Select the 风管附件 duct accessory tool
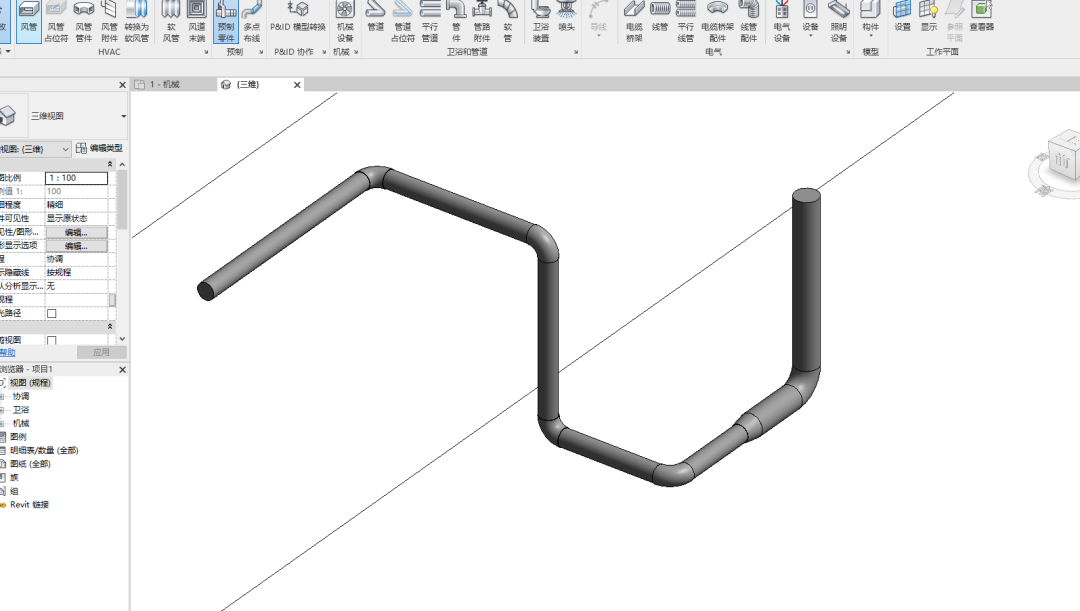 (x=110, y=21)
